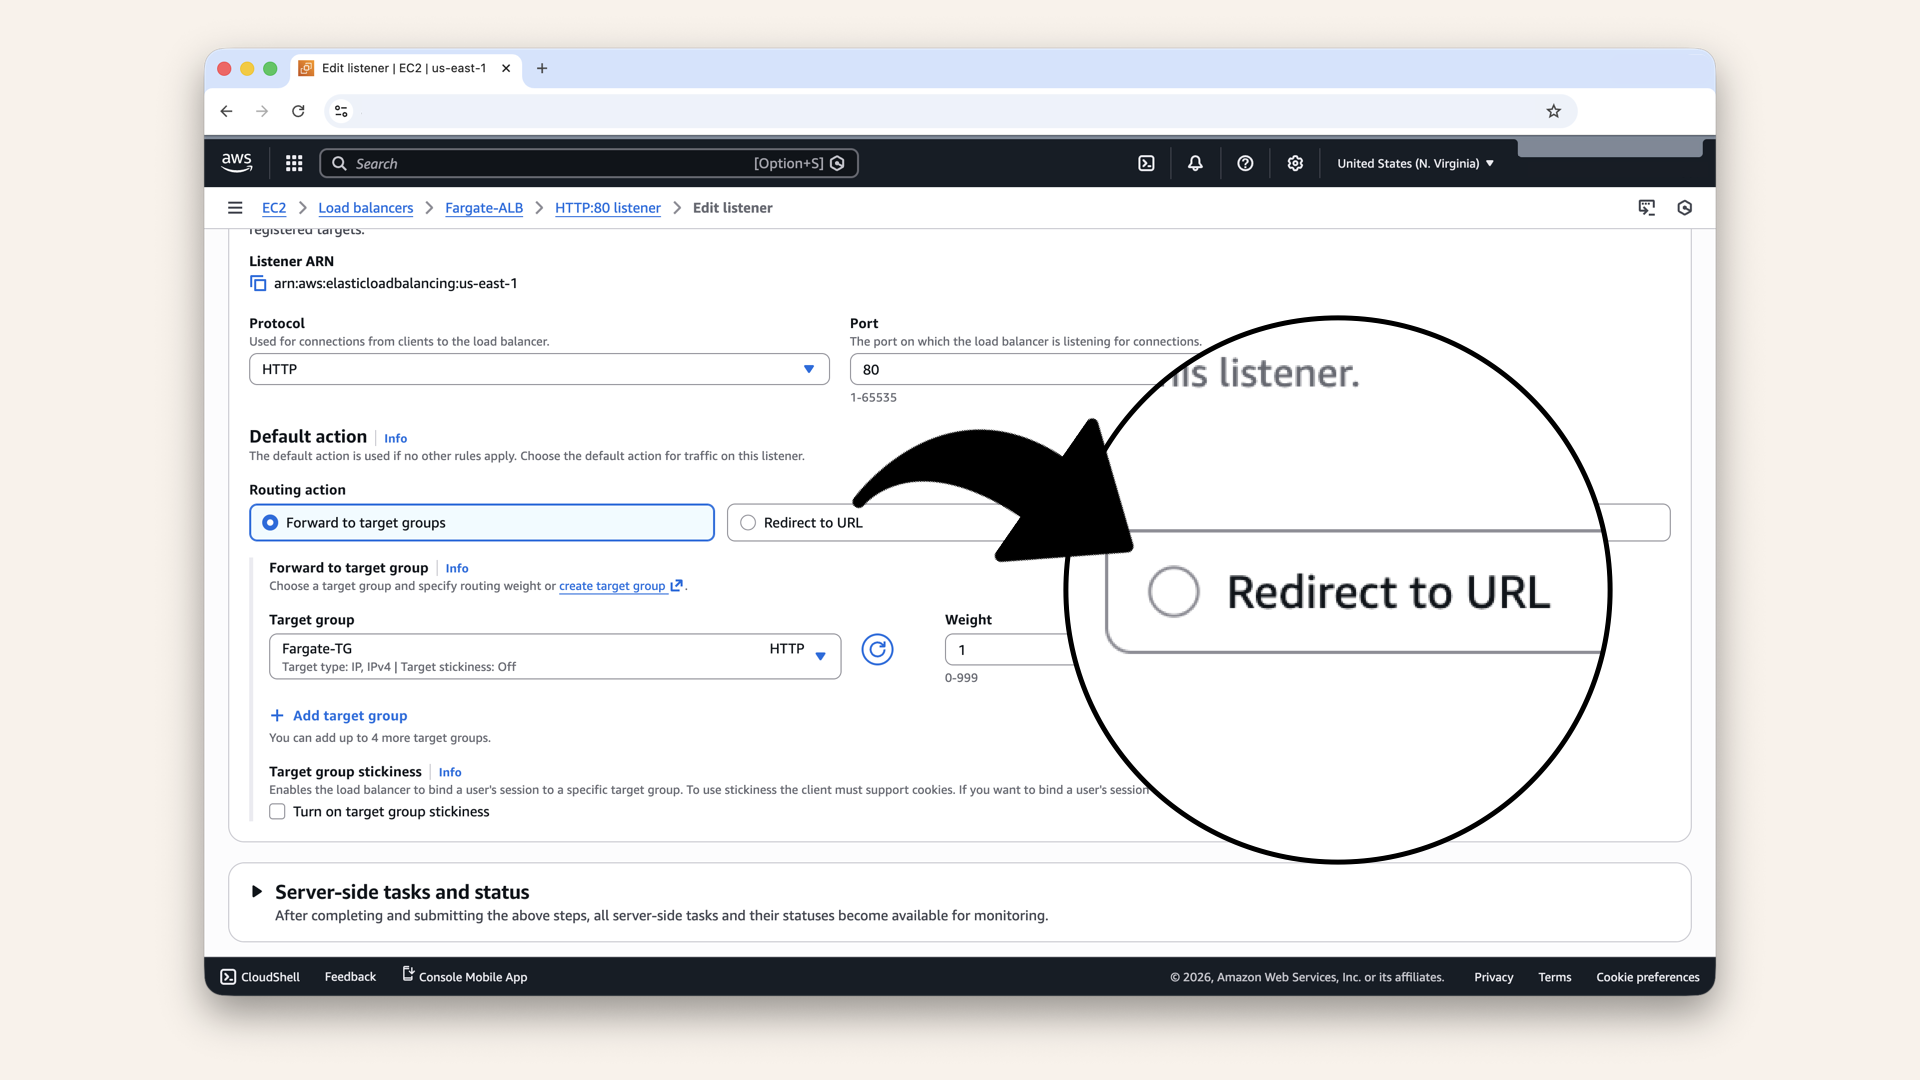Open the AWS services grid menu
1920x1080 pixels.
tap(293, 163)
